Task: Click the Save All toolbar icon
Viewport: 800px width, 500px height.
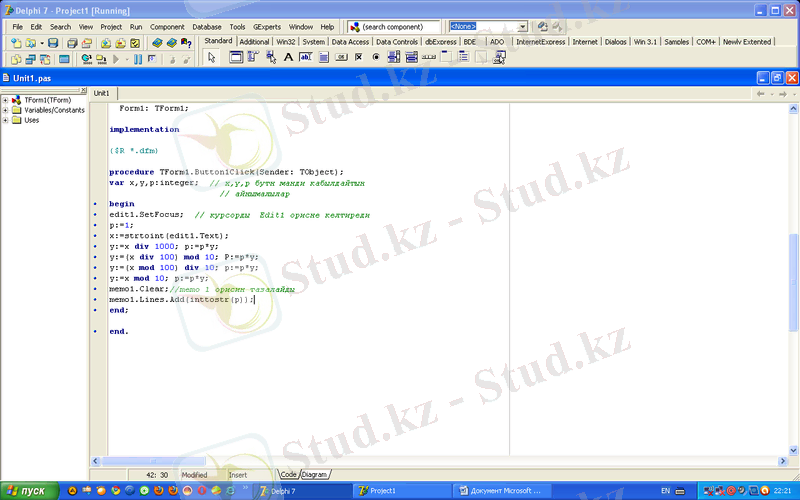Action: pos(72,43)
